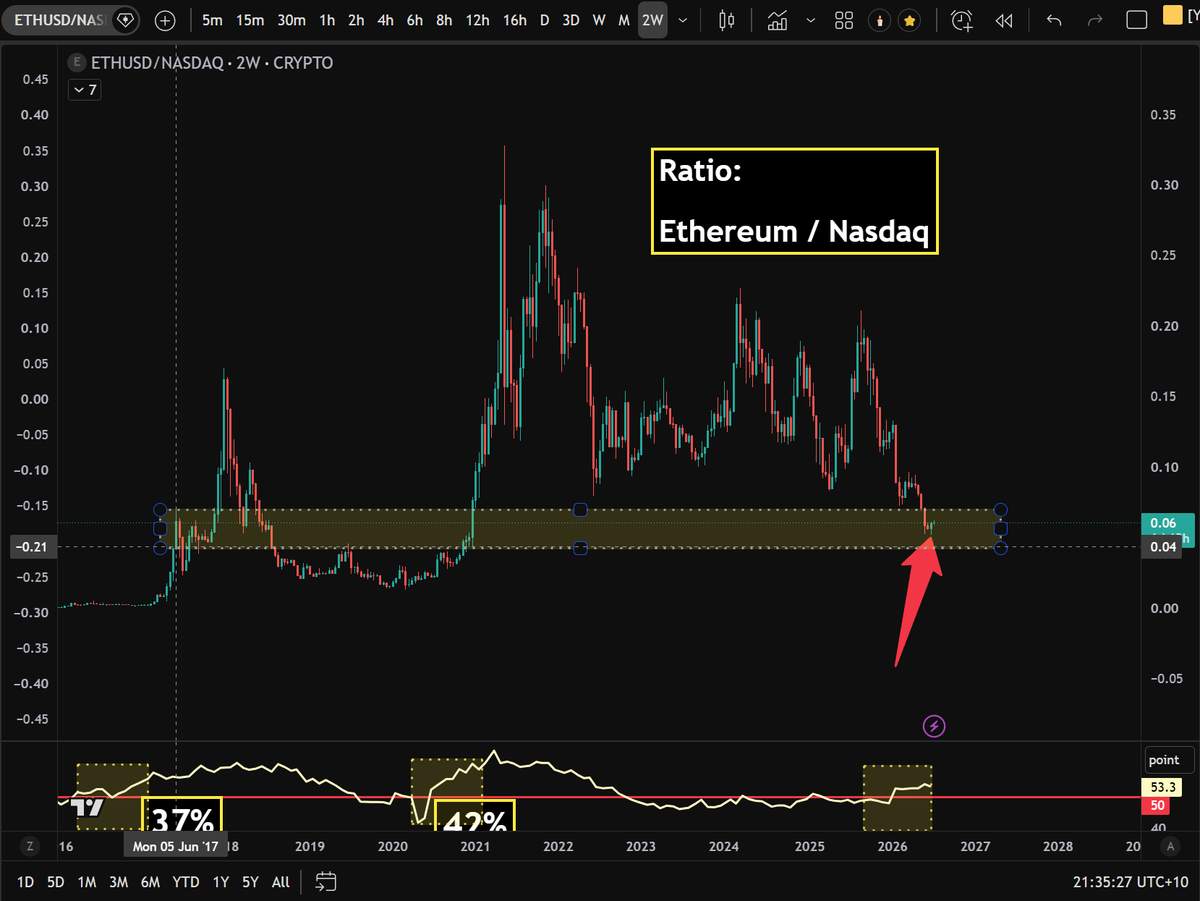Switch to the 5m timeframe
The width and height of the screenshot is (1200, 901).
213,20
